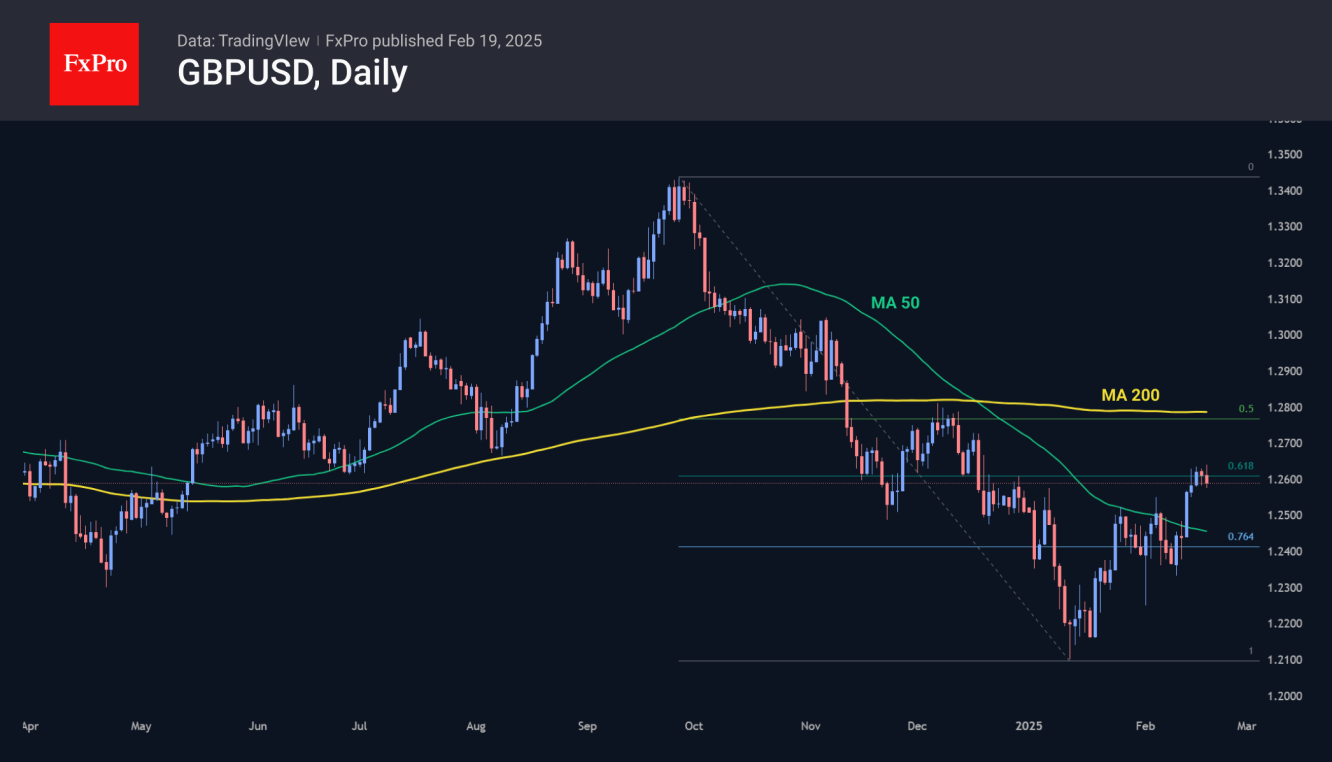Click the green 'MA 50' label

click(895, 301)
